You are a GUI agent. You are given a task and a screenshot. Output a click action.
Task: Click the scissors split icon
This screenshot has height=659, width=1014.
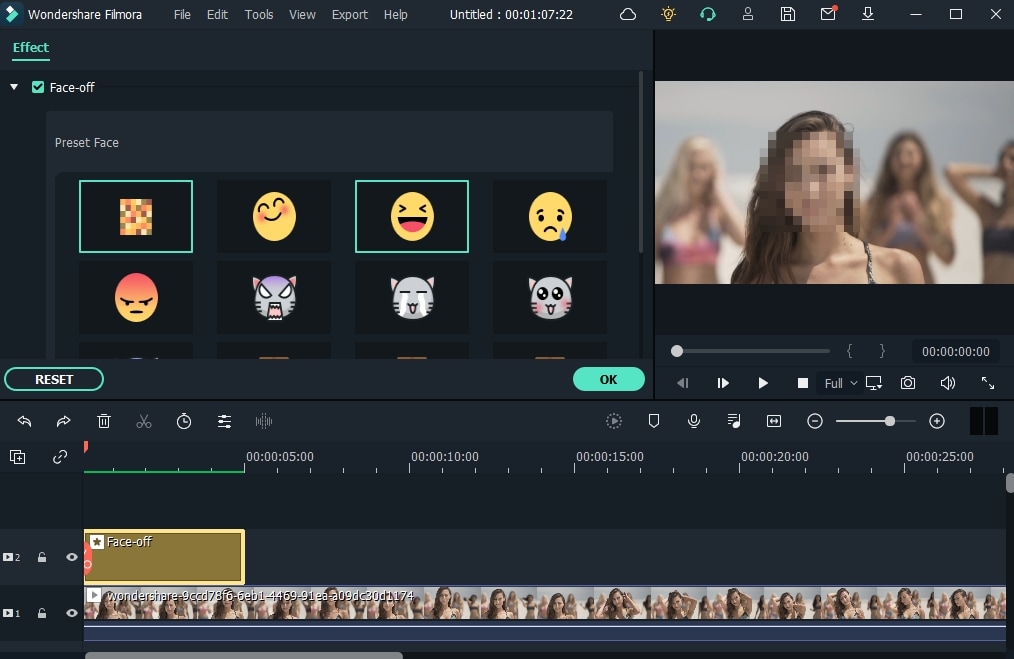tap(144, 421)
